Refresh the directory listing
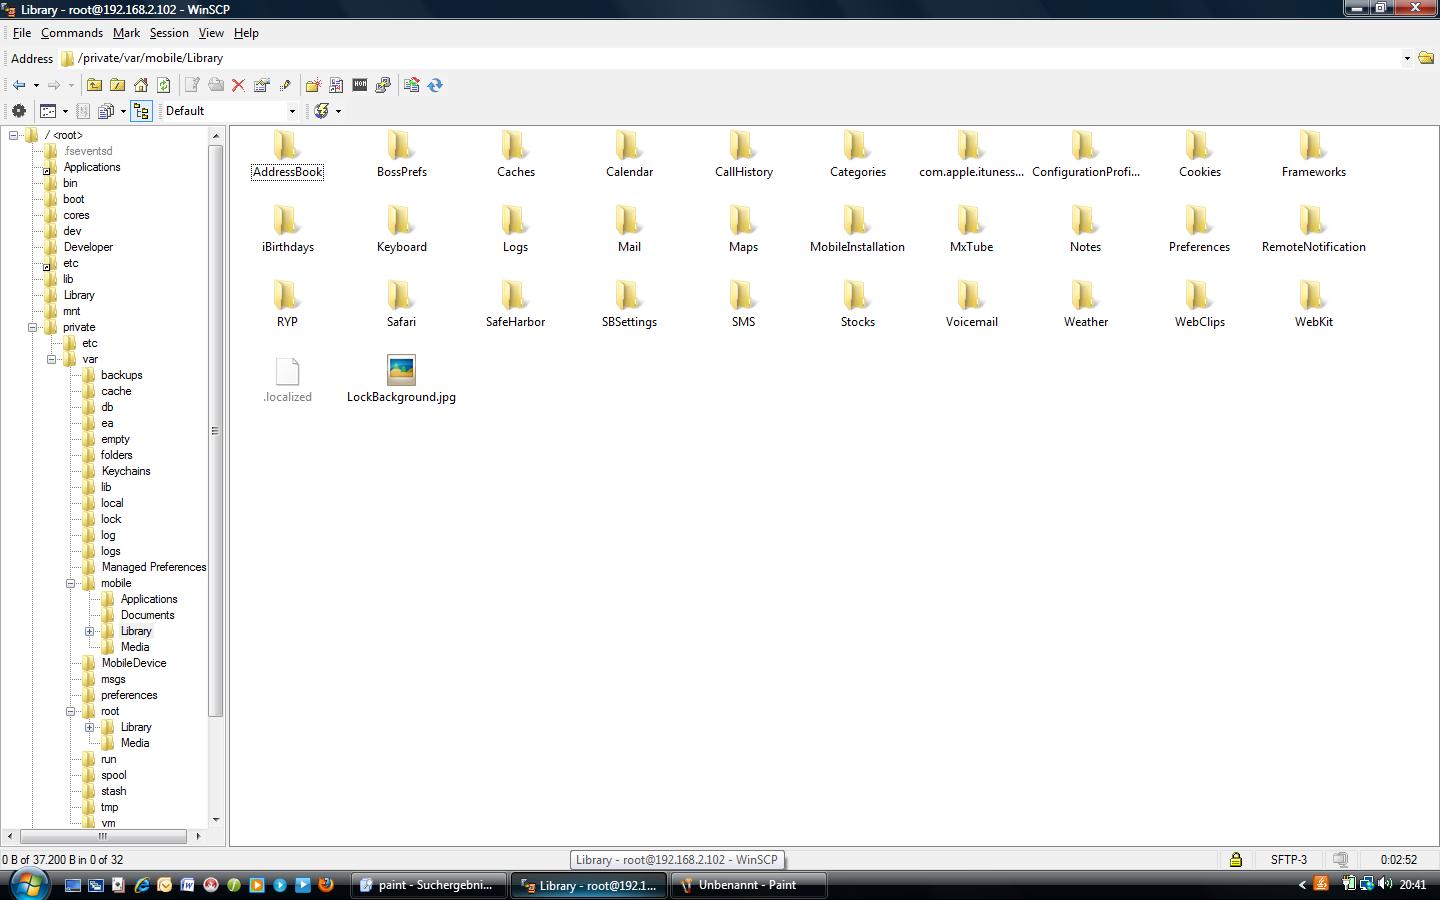Viewport: 1440px width, 900px height. (x=164, y=85)
